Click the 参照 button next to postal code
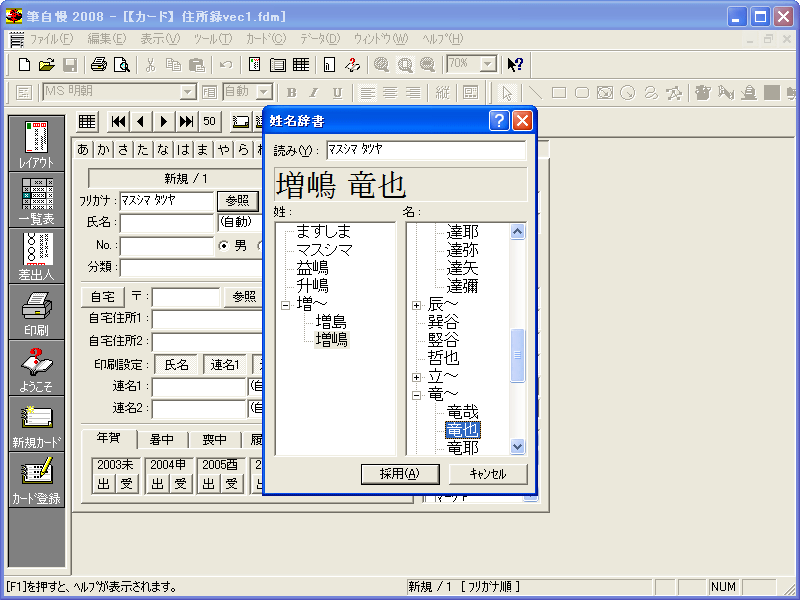Screen dimensions: 800x600 click(x=244, y=296)
